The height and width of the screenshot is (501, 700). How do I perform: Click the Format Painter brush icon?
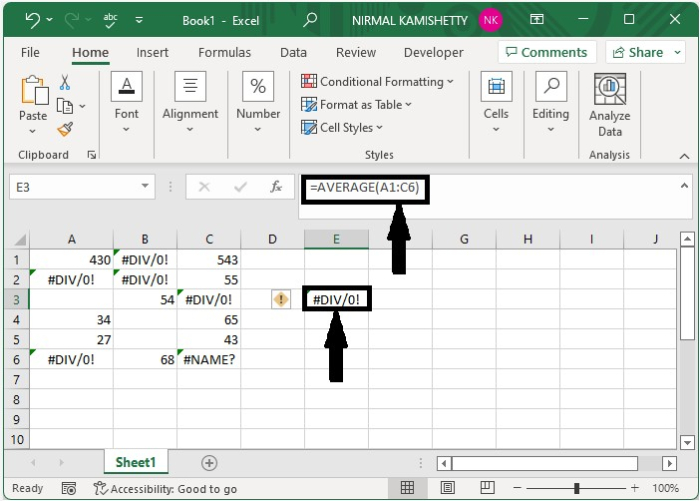[x=65, y=129]
